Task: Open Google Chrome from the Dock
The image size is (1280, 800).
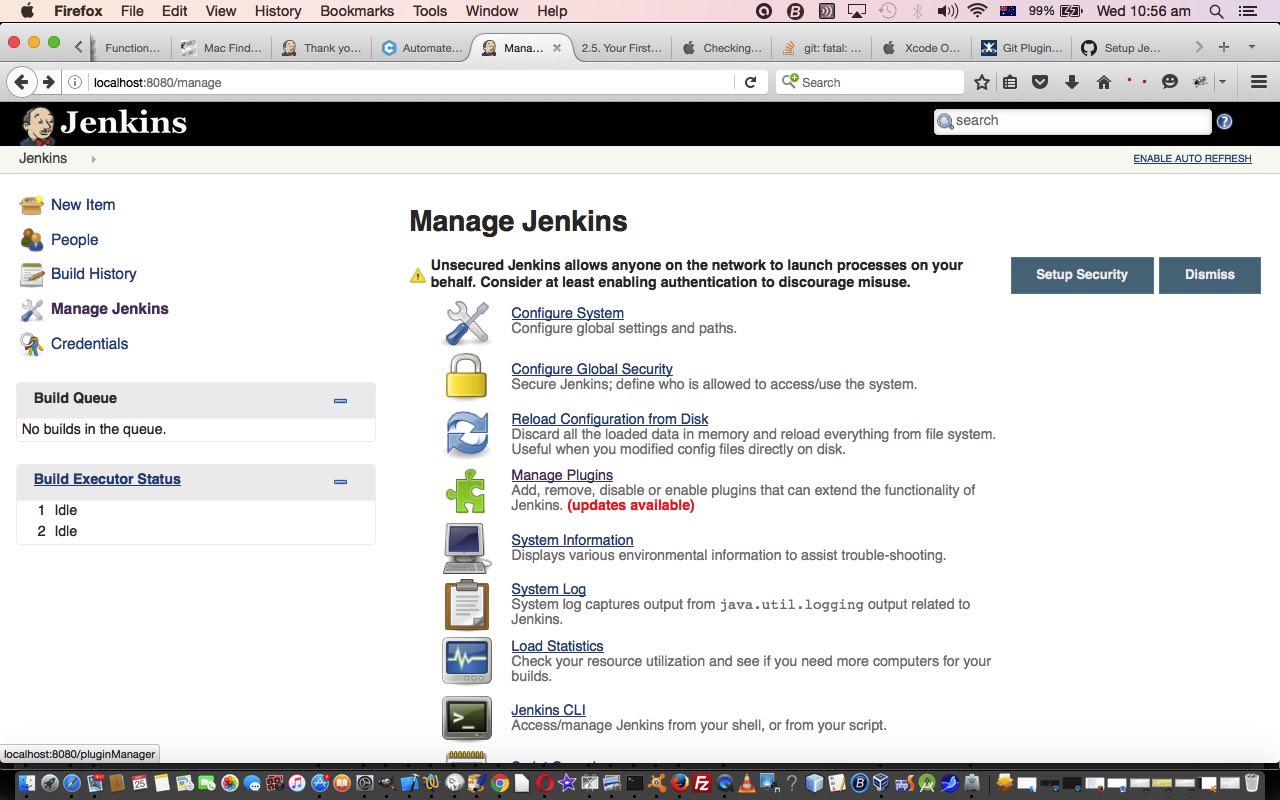Action: click(498, 783)
